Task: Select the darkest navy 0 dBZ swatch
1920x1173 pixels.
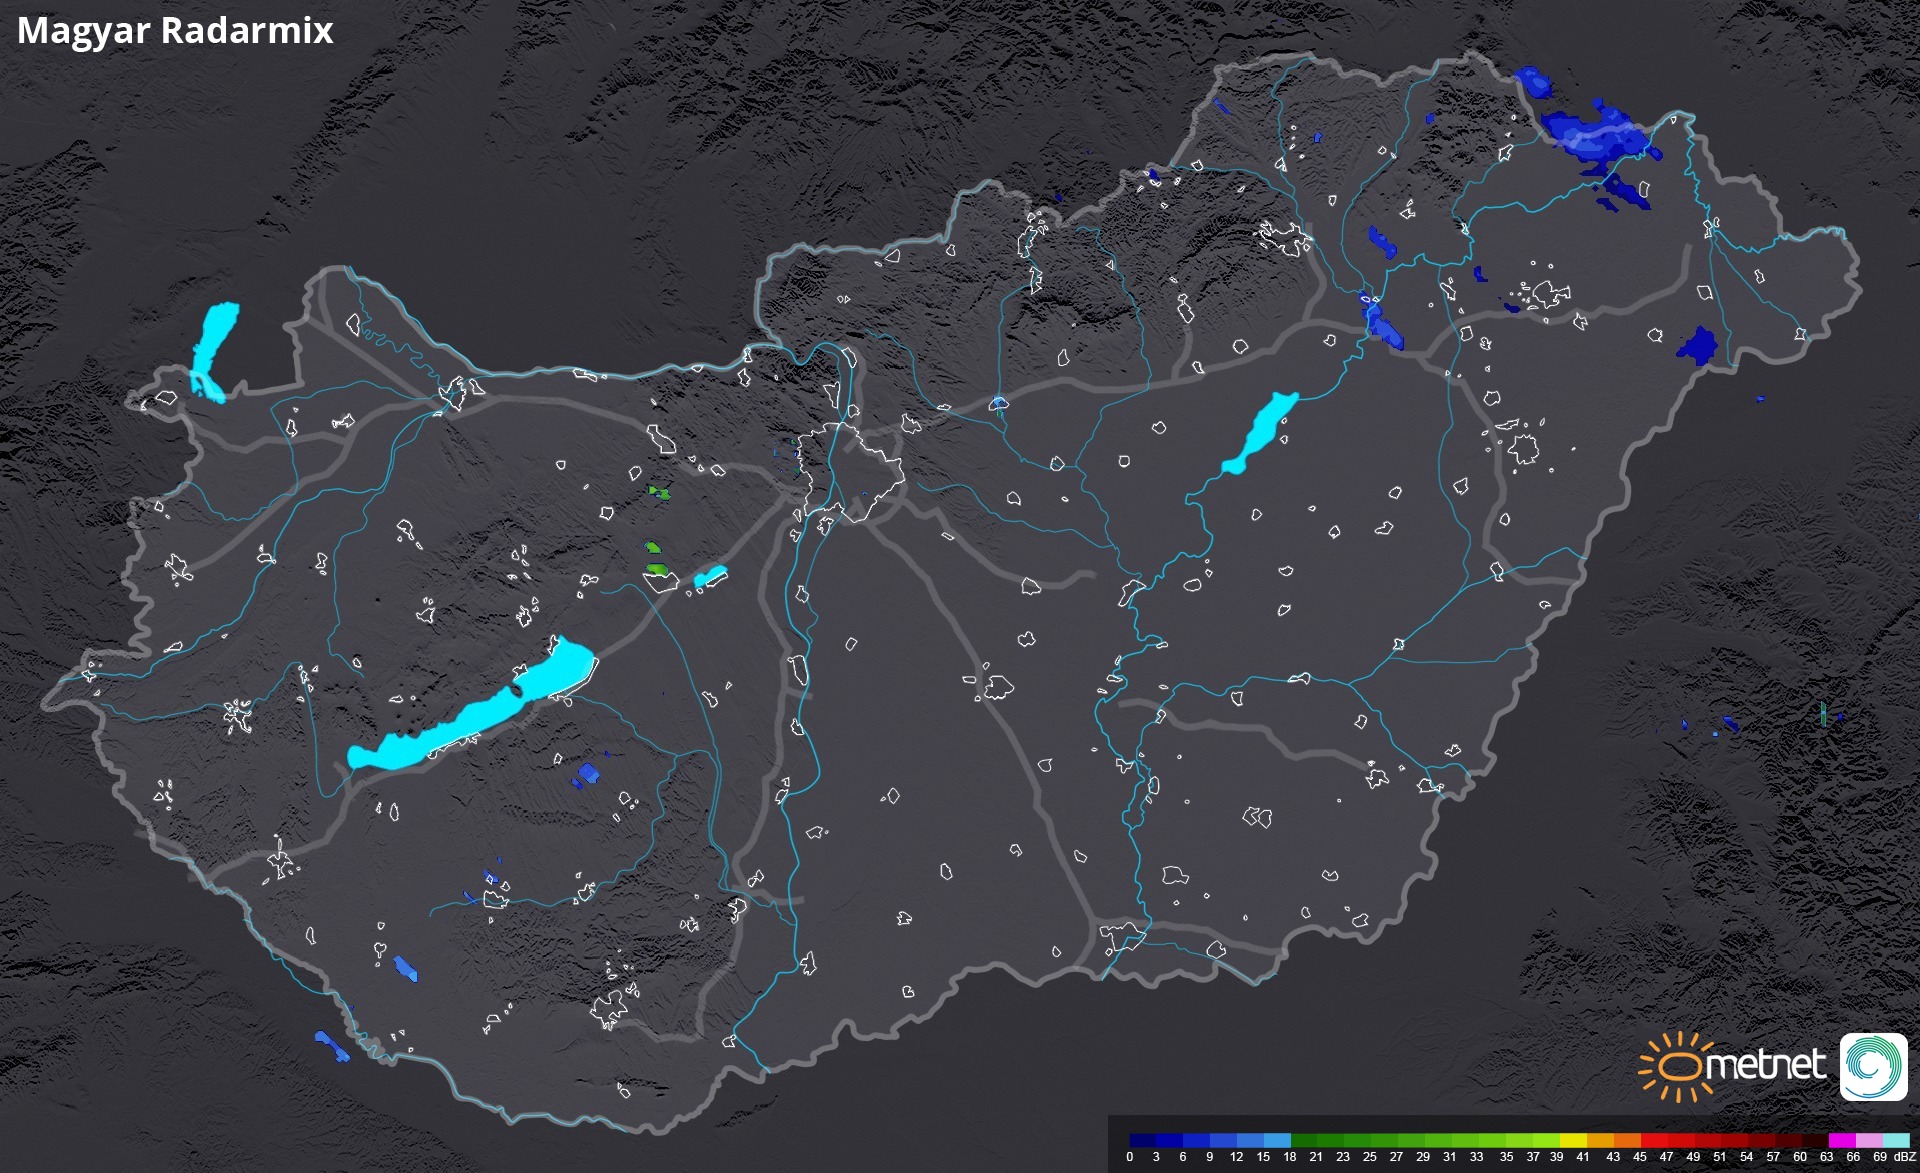Action: [x=1142, y=1140]
